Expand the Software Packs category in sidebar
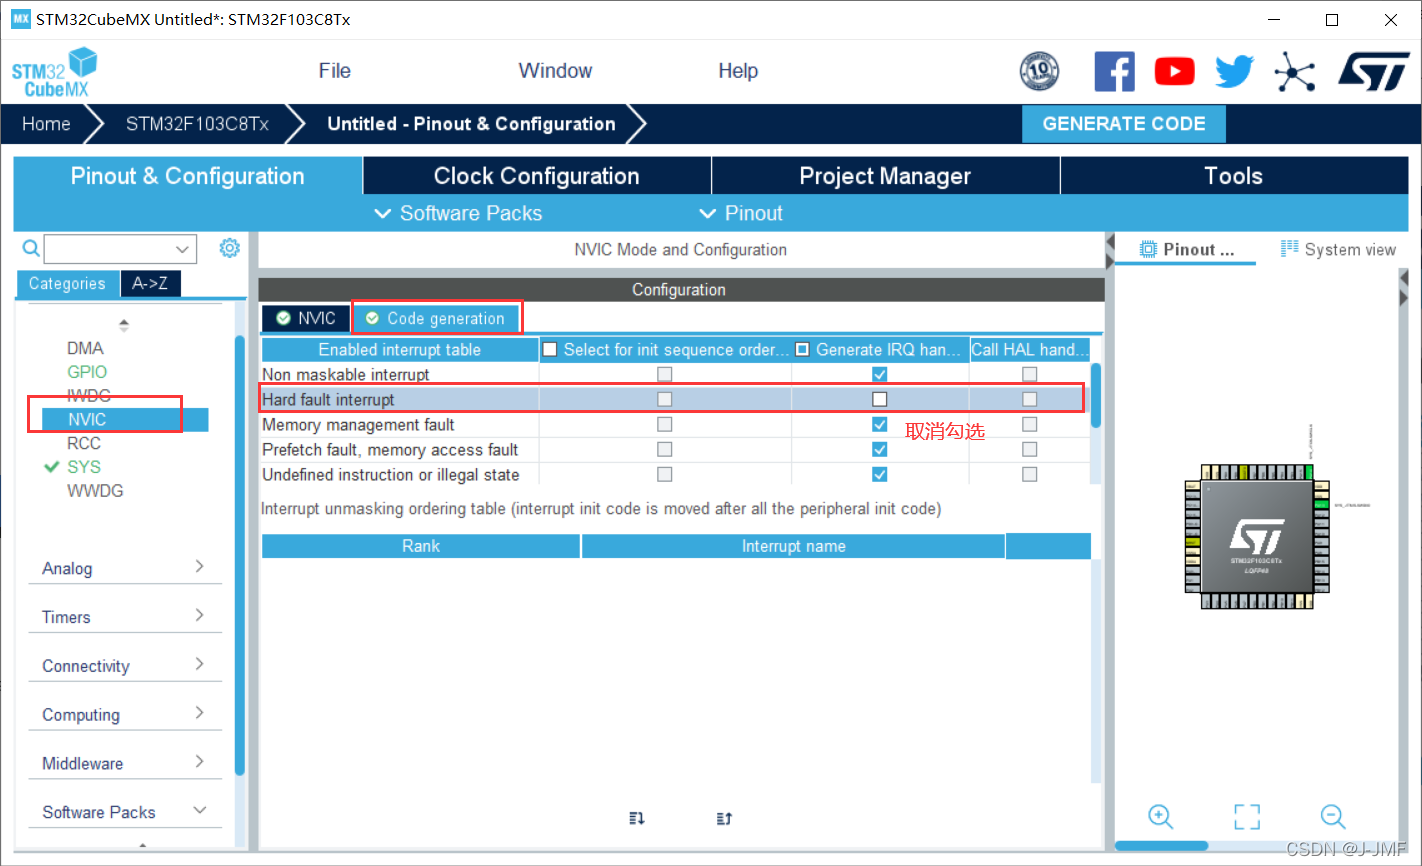1422x866 pixels. [123, 812]
